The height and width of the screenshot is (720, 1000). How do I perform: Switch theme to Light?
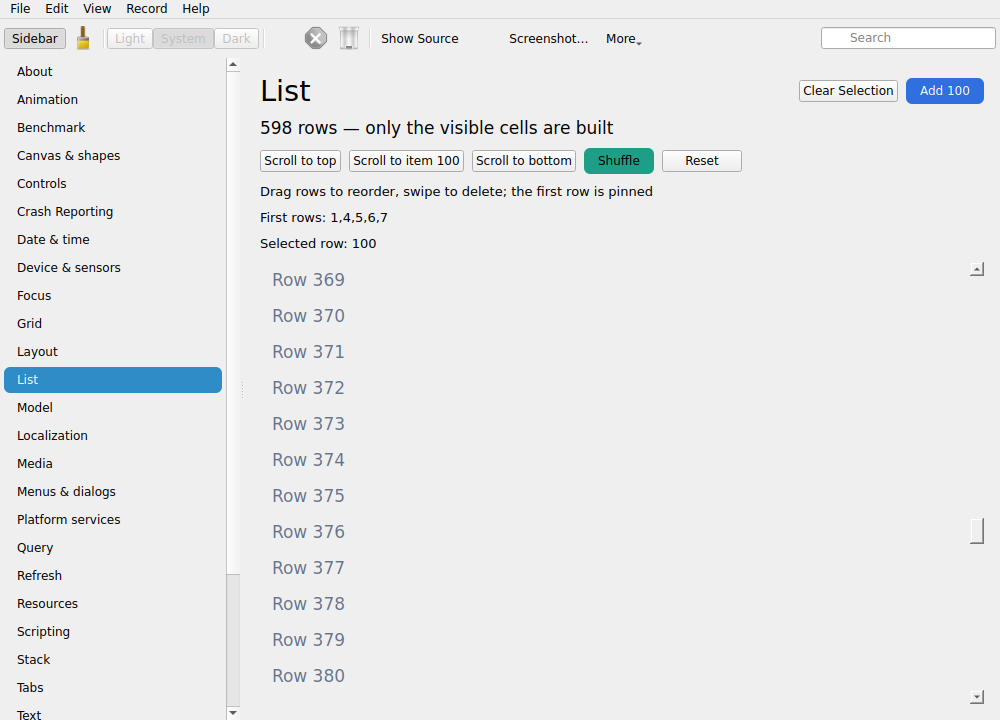[x=129, y=38]
